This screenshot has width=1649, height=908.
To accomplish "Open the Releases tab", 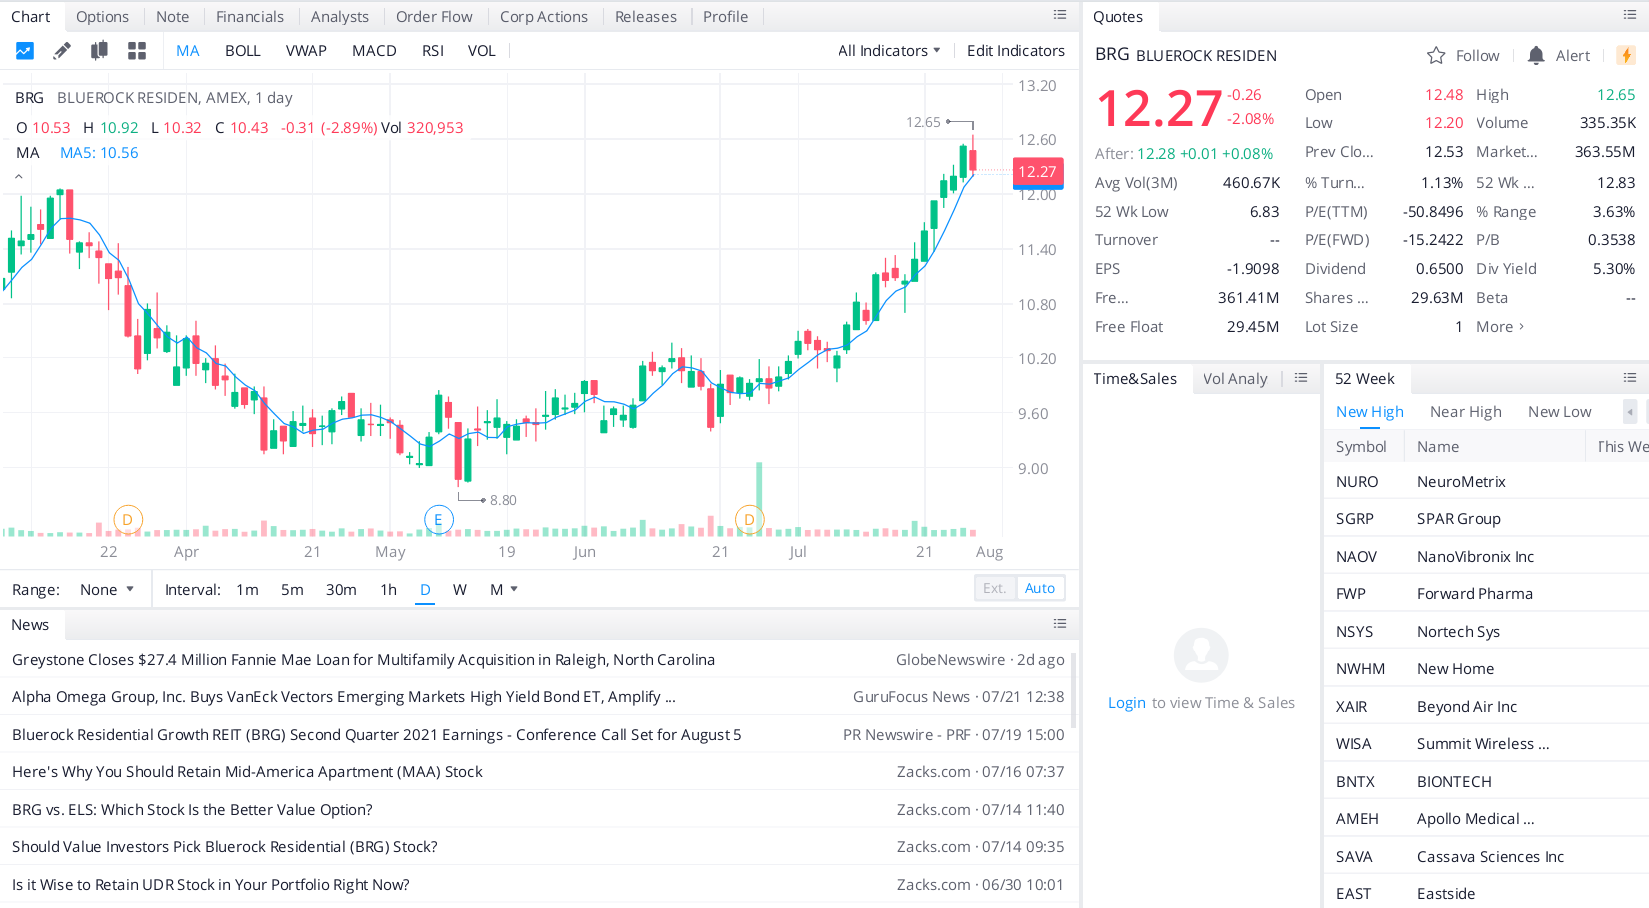I will (x=646, y=17).
